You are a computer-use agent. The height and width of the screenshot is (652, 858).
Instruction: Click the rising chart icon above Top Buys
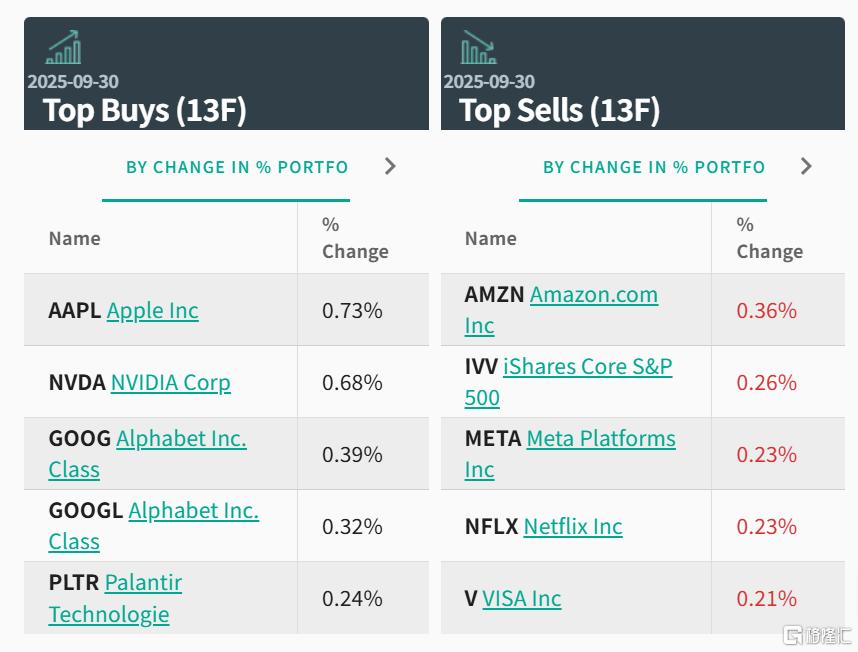(63, 47)
